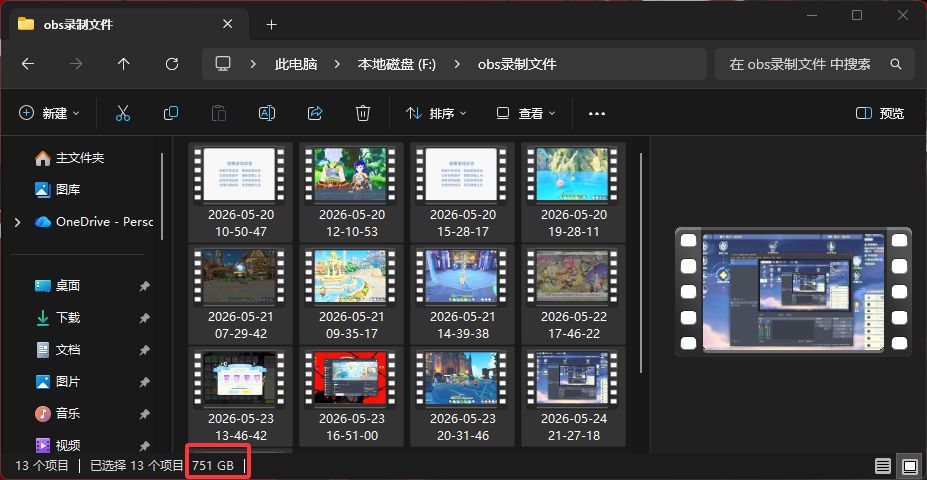Unpin 桌面 using its pin icon
Screen dimensions: 927x480
144,286
